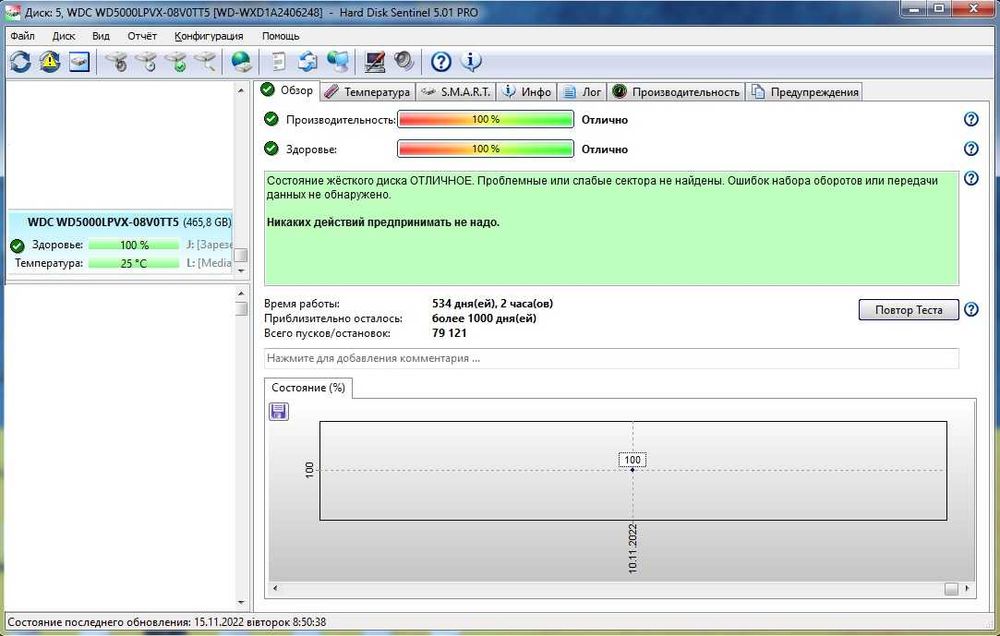Screen dimensions: 1000x636
Task: Click the 79 121 start/stop count value
Action: (x=449, y=333)
